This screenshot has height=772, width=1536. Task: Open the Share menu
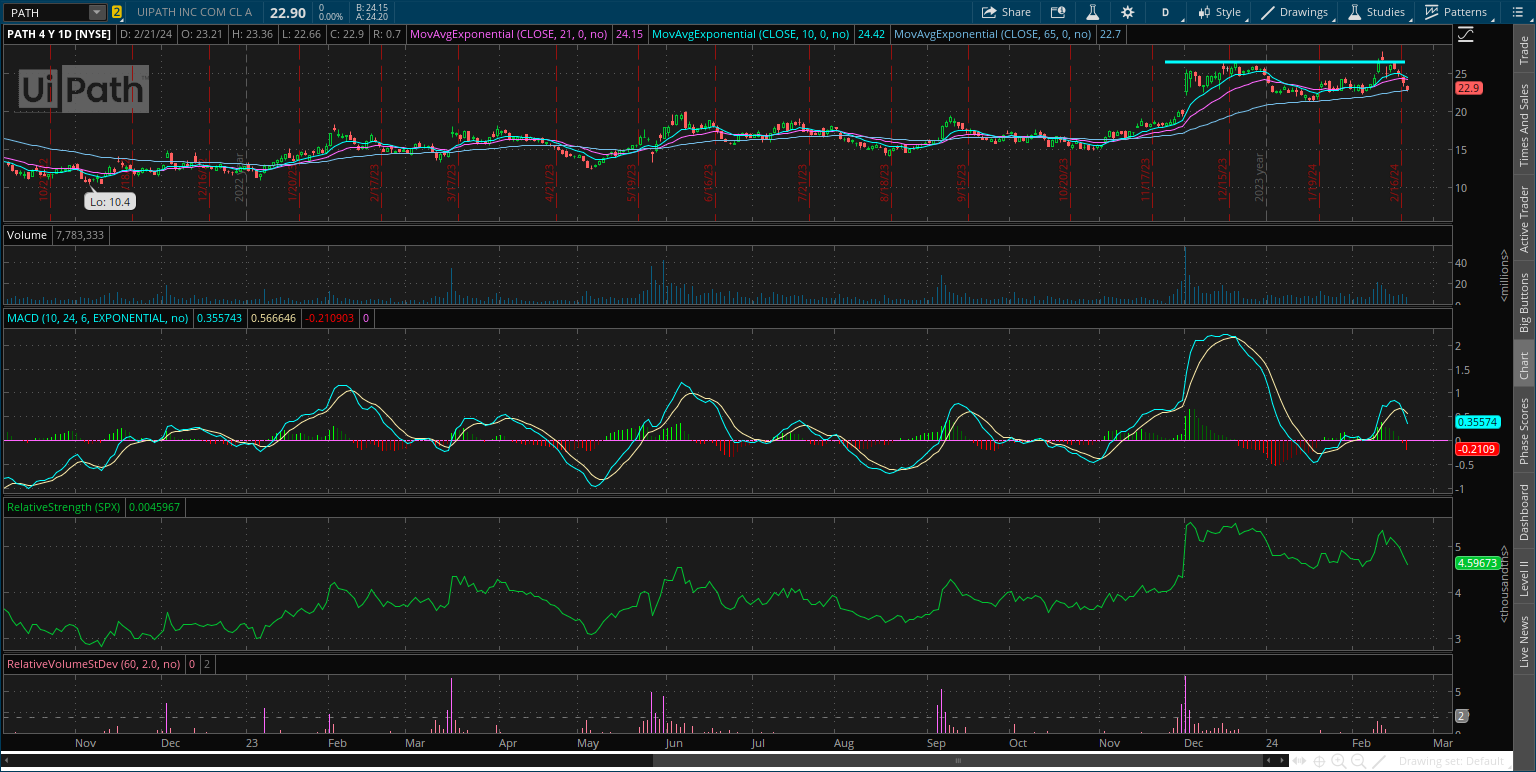click(1006, 12)
